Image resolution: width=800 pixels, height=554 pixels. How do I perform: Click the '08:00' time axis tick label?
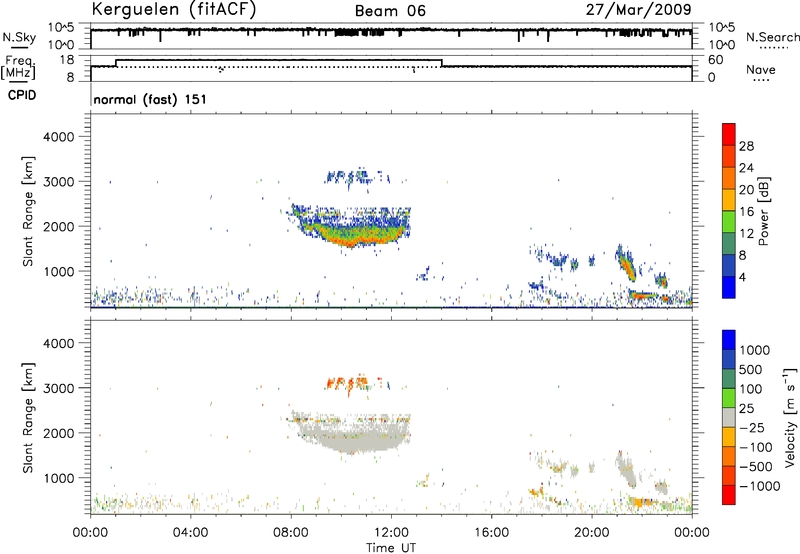(x=291, y=533)
